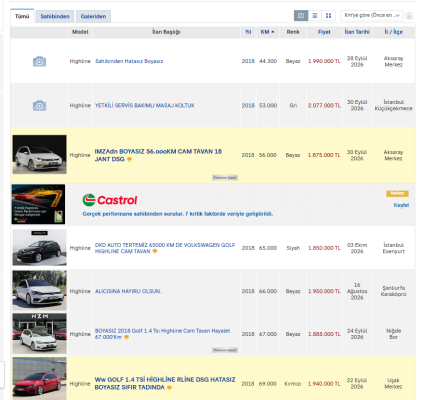This screenshot has height=400, width=423.
Task: Click orange badge icon on DKD AUTO listing
Action: 155,252
